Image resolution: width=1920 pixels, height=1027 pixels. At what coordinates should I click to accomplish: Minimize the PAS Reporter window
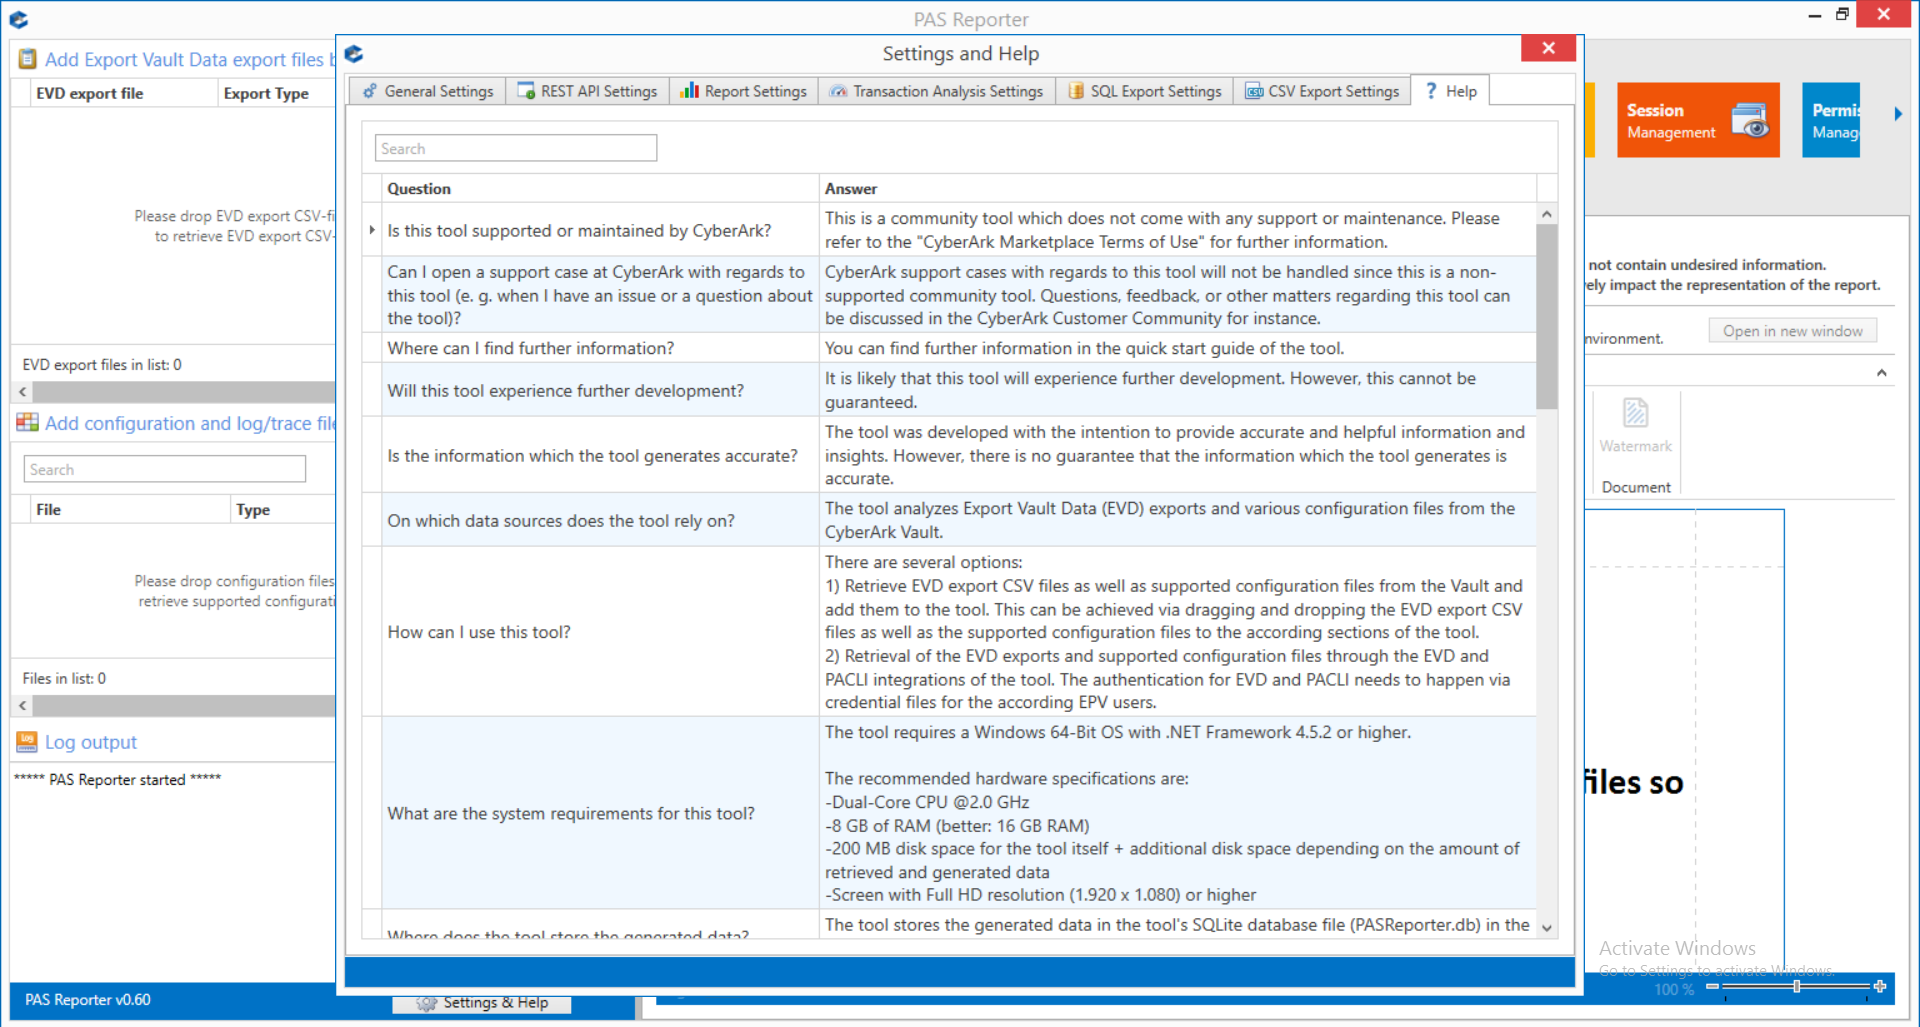pos(1815,15)
